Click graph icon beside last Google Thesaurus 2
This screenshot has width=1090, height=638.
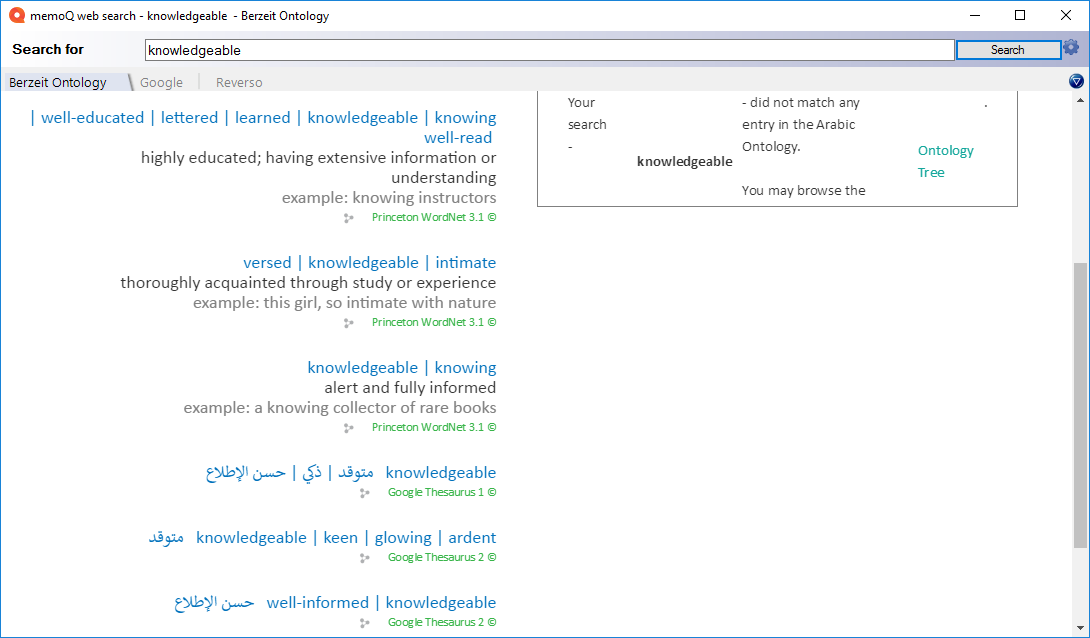coord(365,623)
